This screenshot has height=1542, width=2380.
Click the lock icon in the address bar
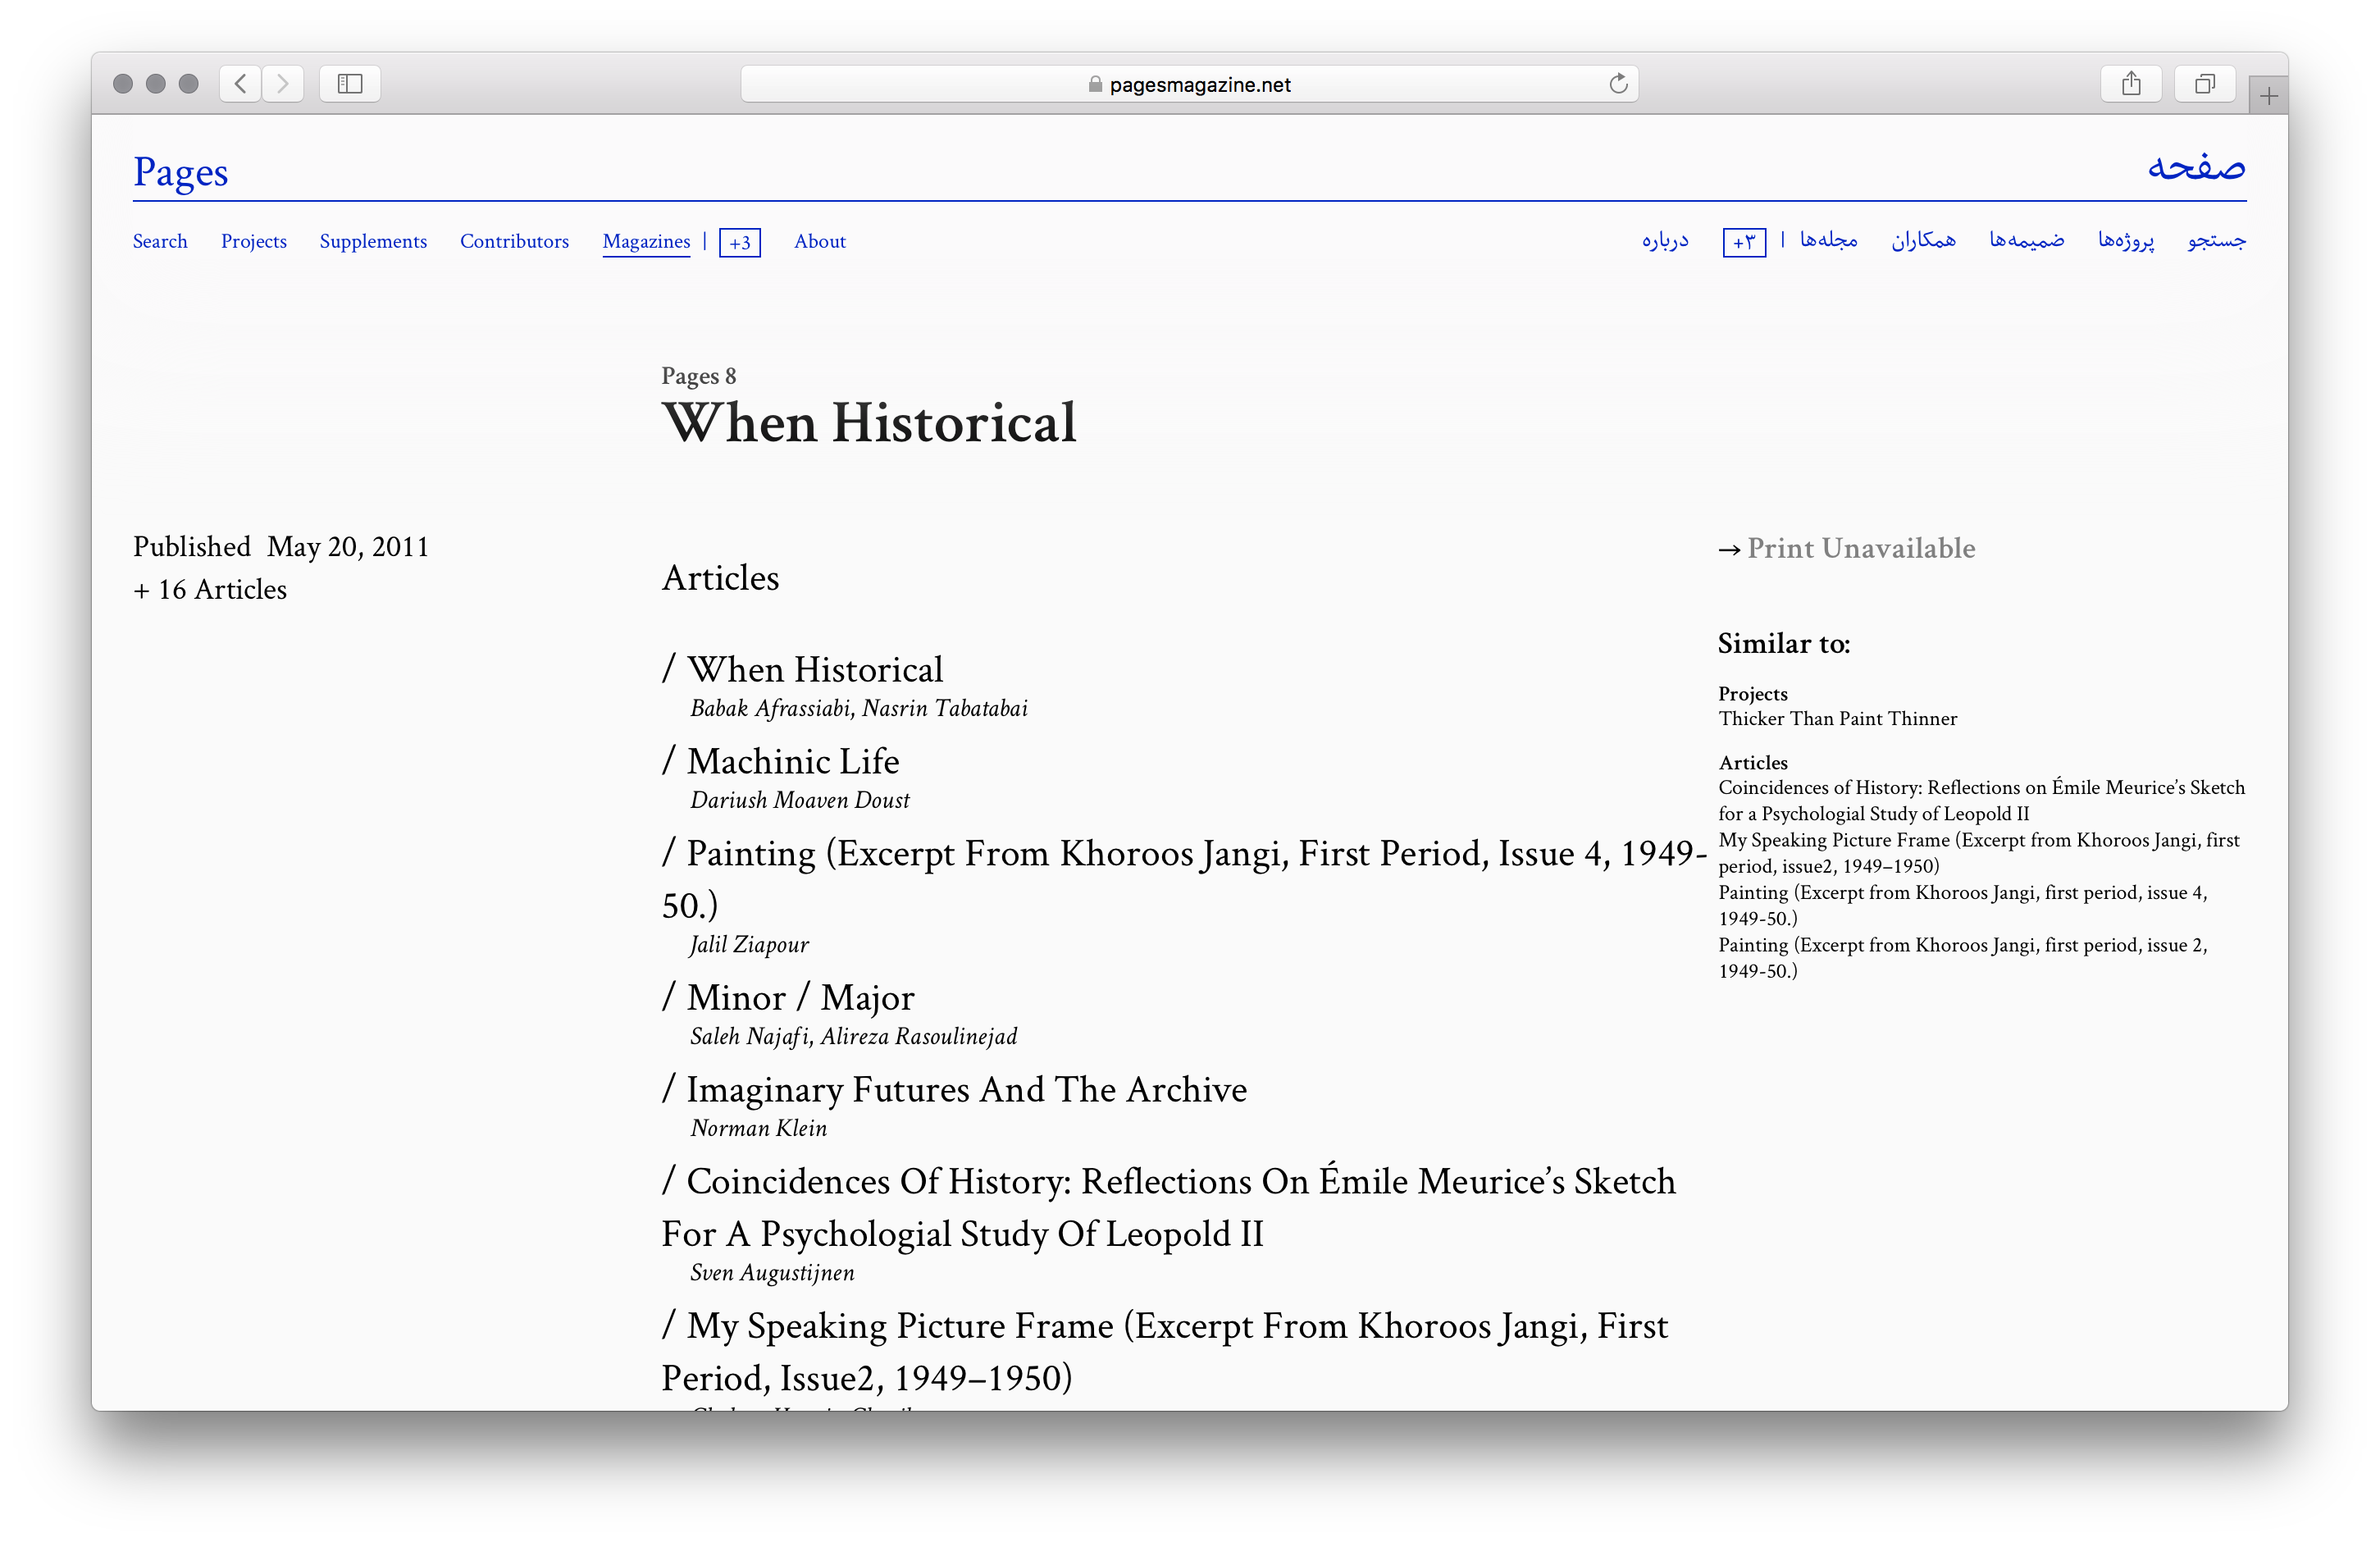1095,85
